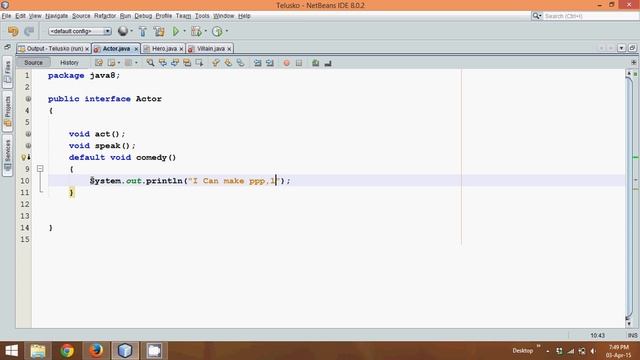Open the Window menu
Image resolution: width=640 pixels, height=360 pixels.
224,16
